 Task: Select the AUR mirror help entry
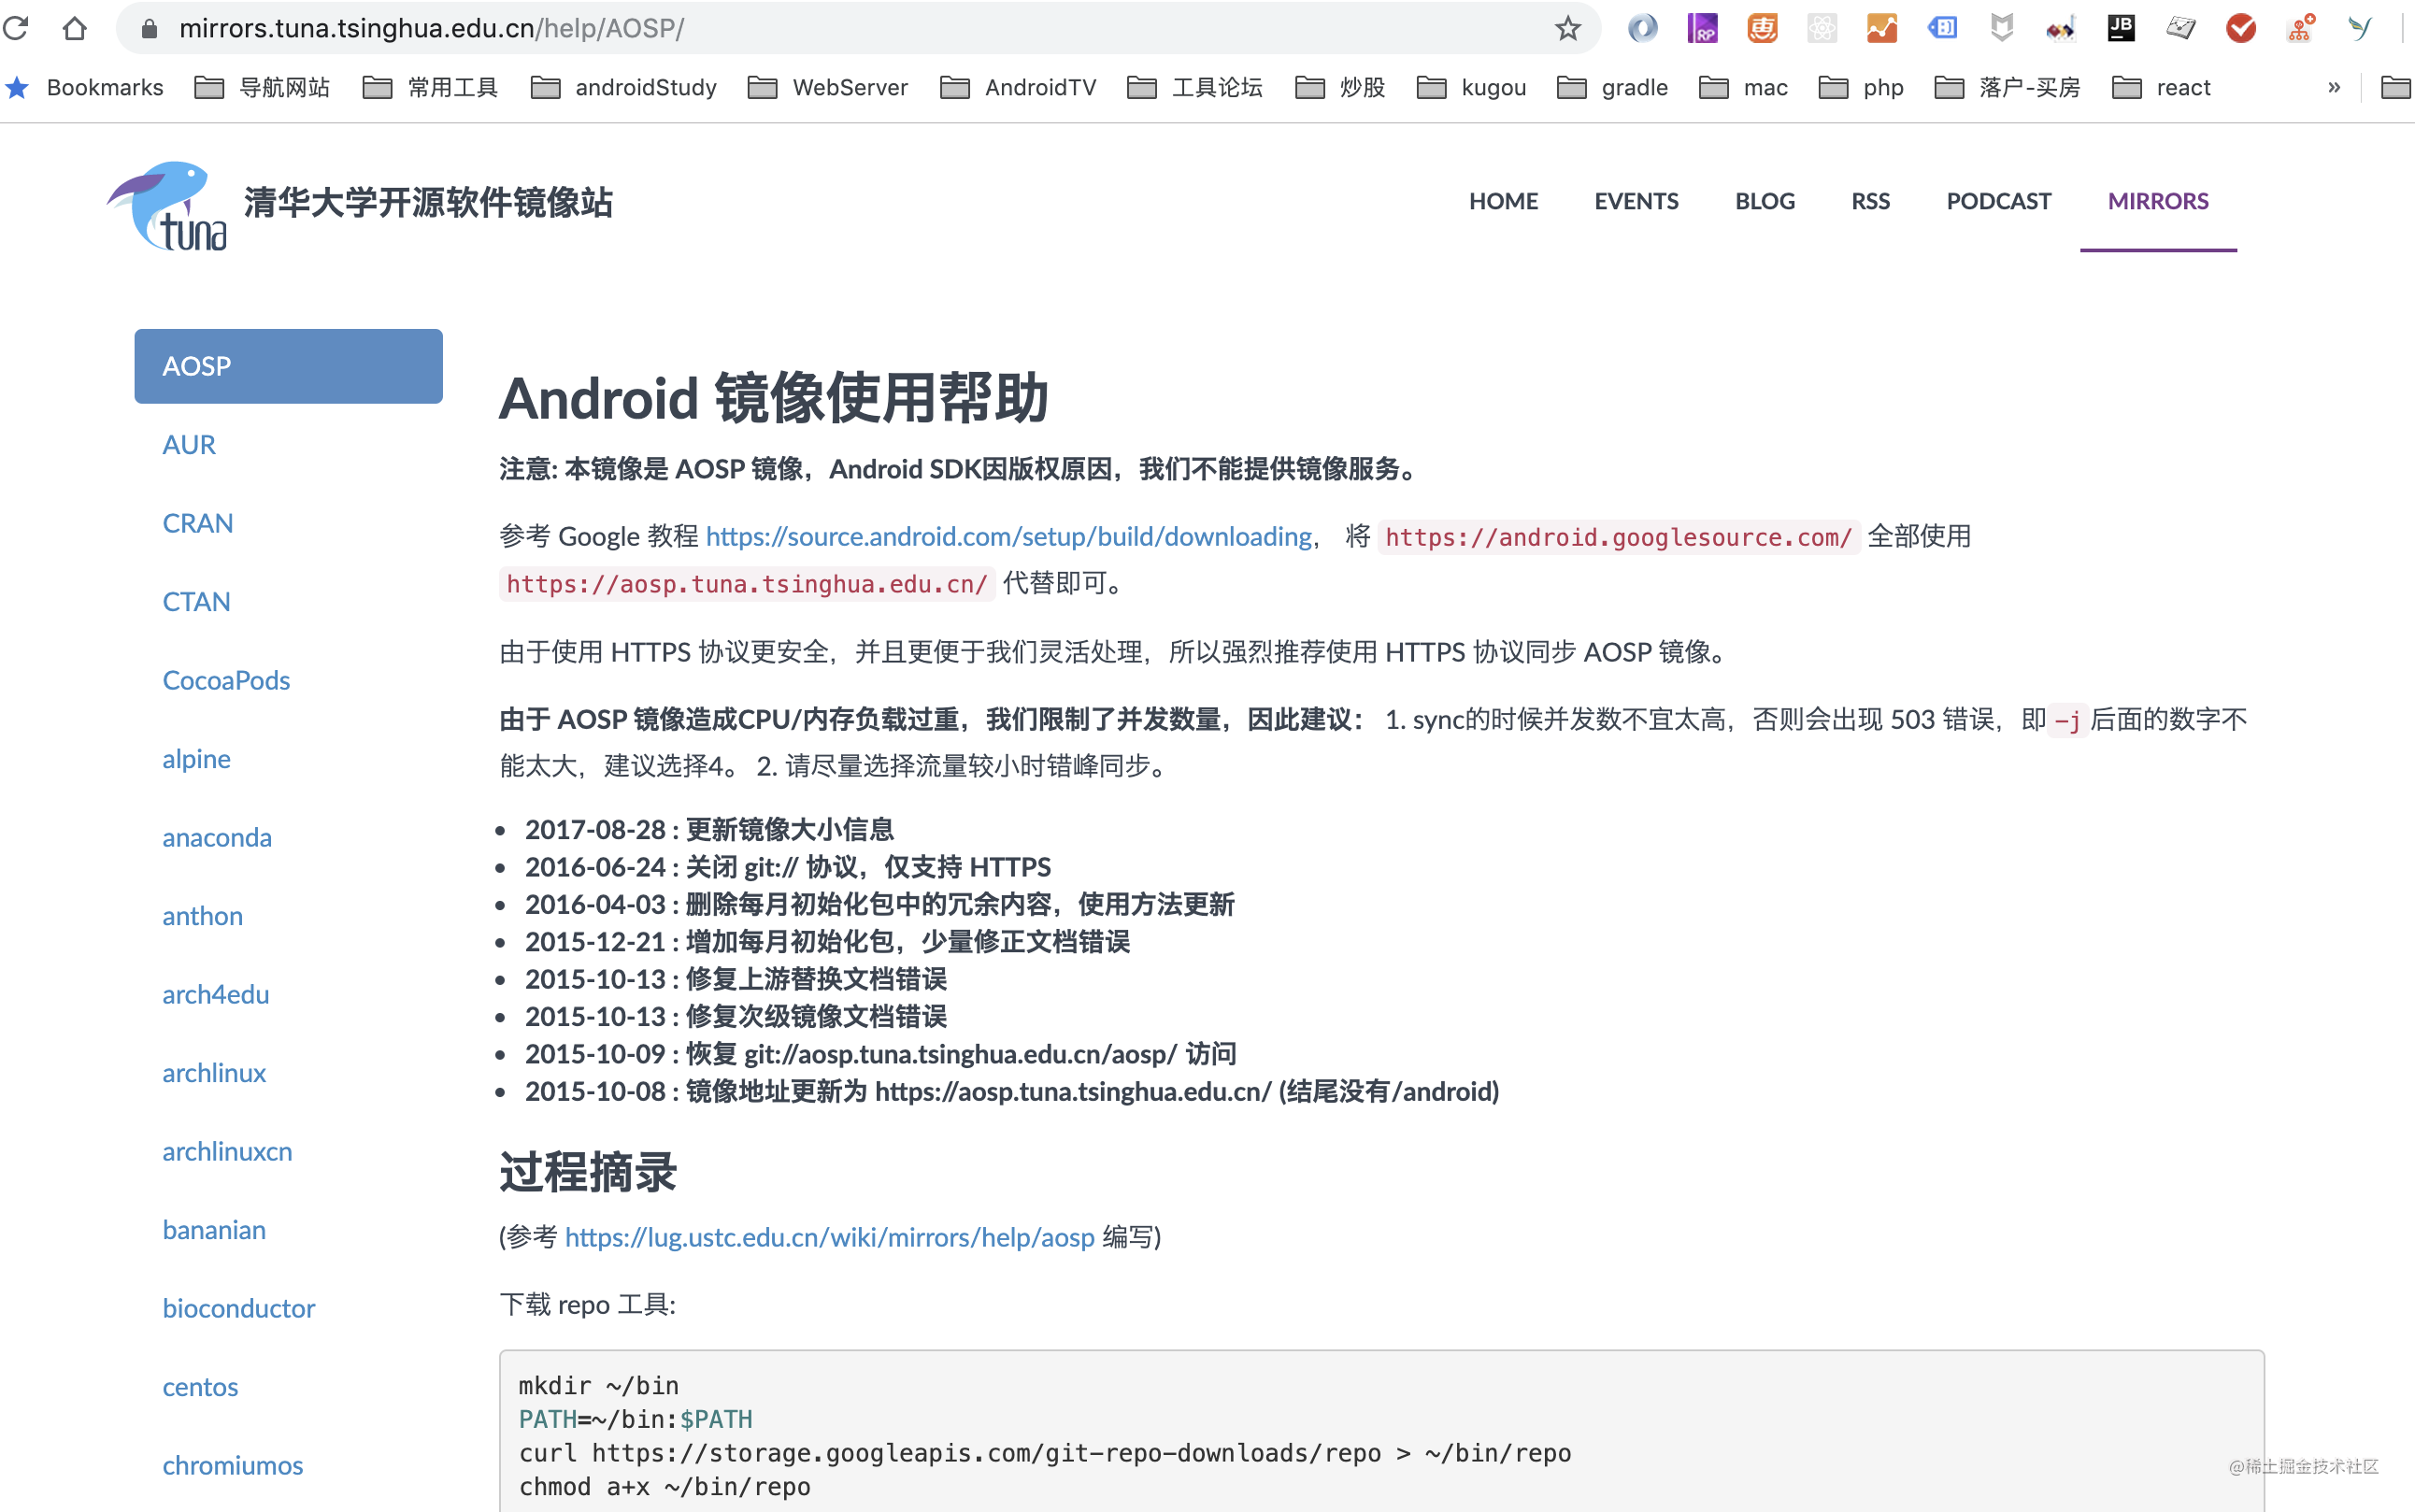pos(188,444)
